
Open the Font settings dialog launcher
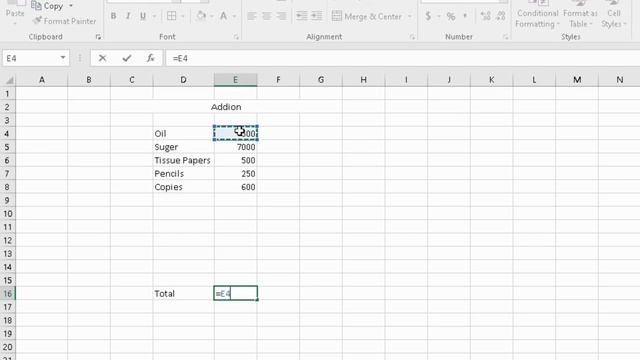236,37
